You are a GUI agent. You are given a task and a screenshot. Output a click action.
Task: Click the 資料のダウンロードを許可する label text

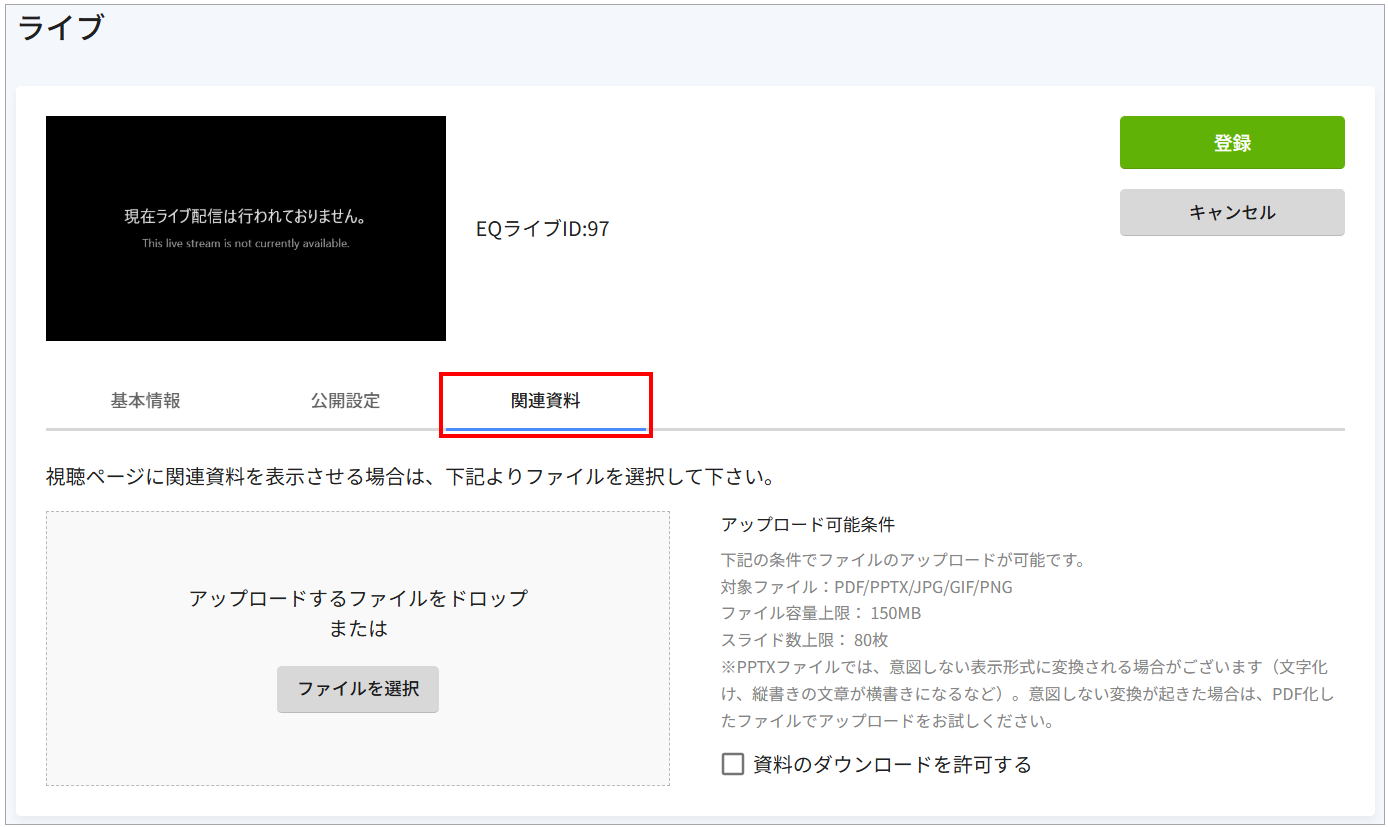click(x=892, y=765)
